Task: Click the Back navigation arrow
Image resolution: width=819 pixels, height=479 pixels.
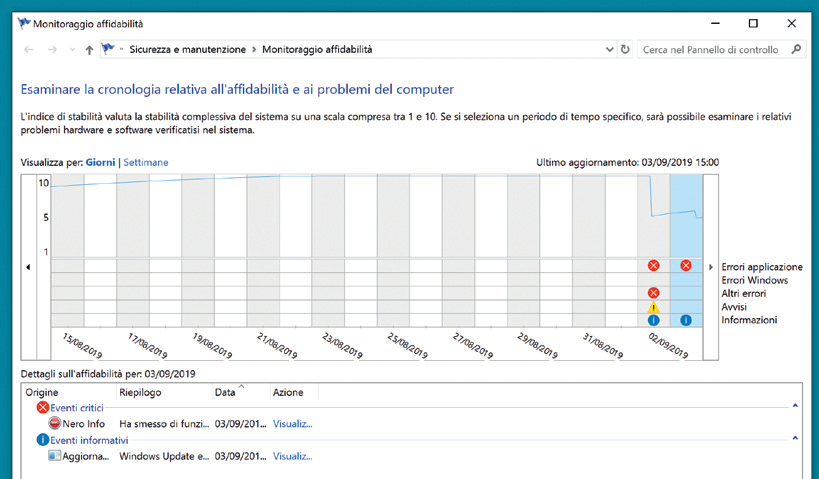Action: [x=29, y=50]
